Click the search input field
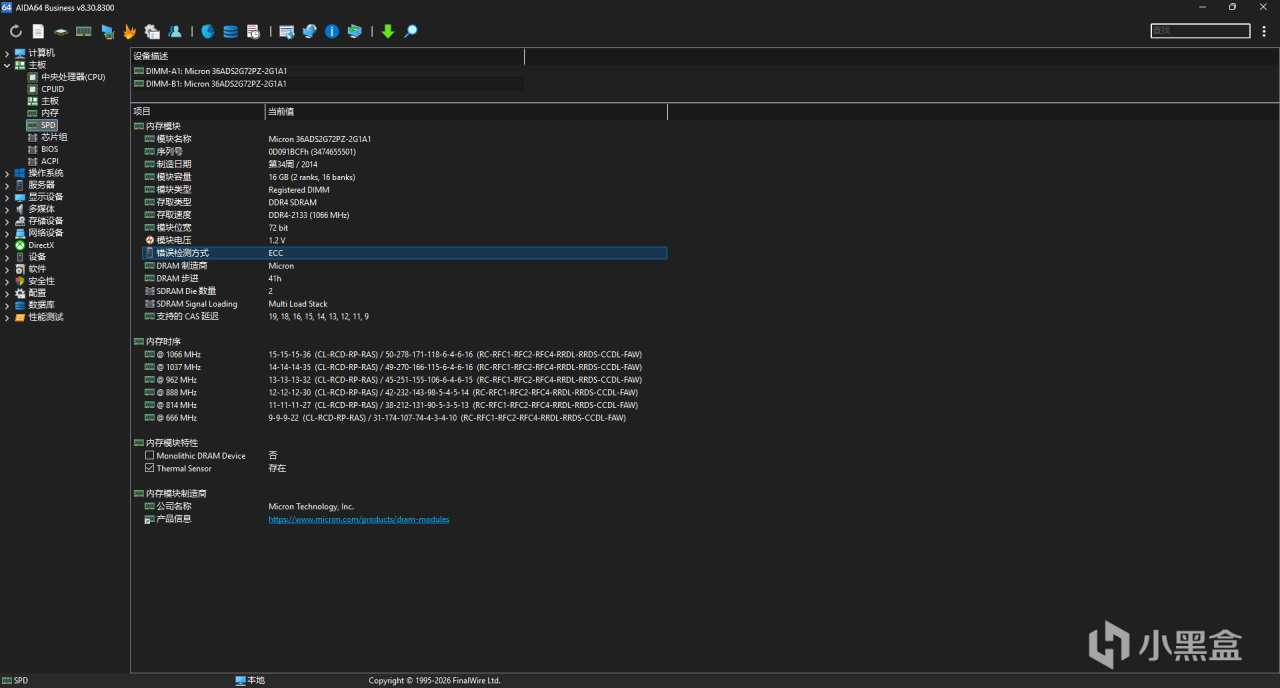1280x688 pixels. click(x=1200, y=31)
